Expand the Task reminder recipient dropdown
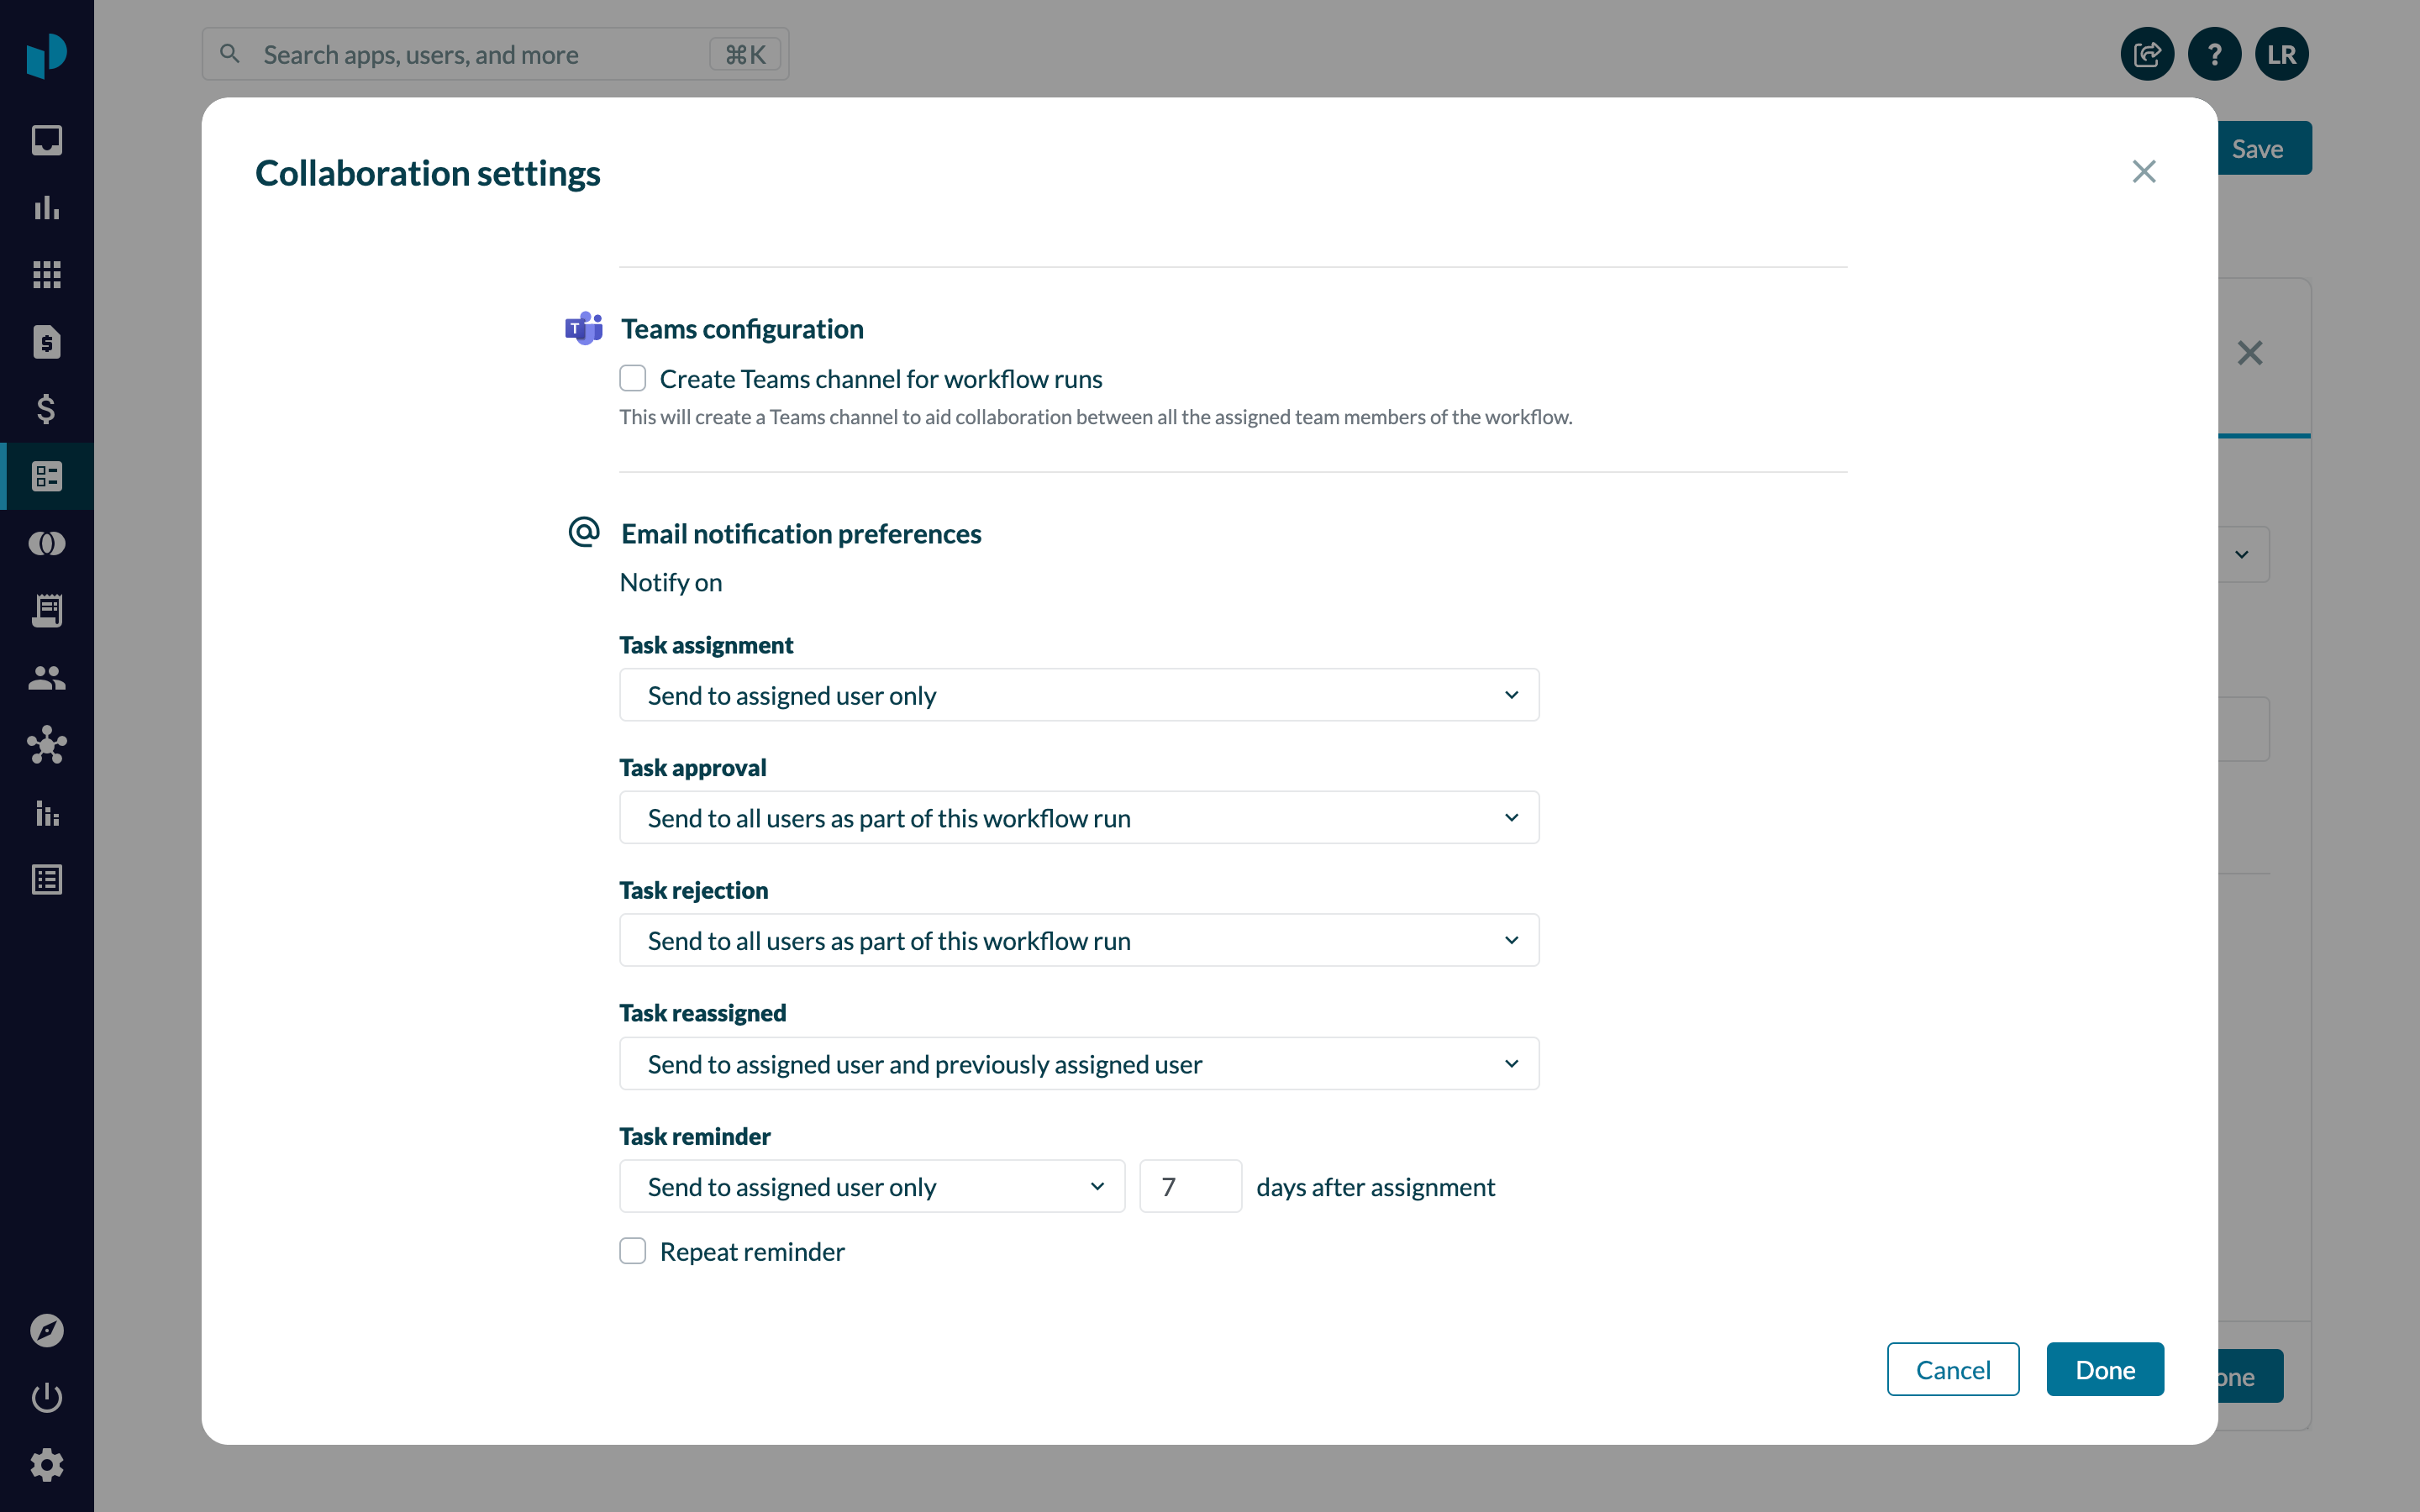 click(x=871, y=1187)
